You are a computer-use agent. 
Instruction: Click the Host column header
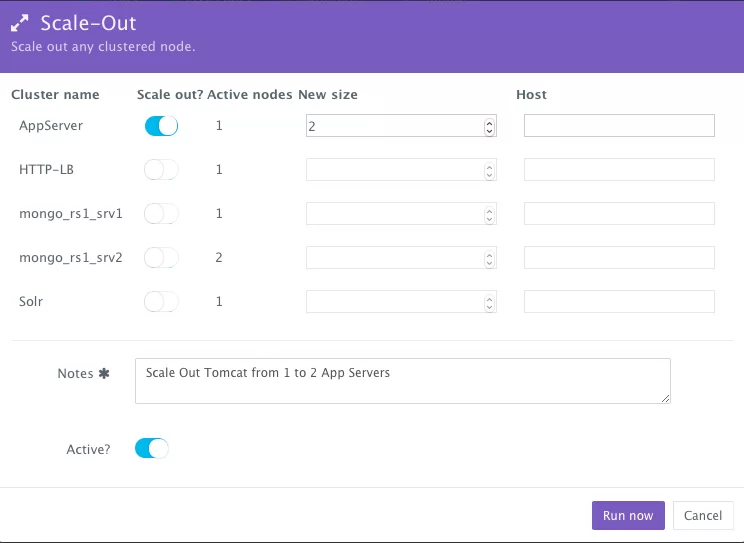531,94
